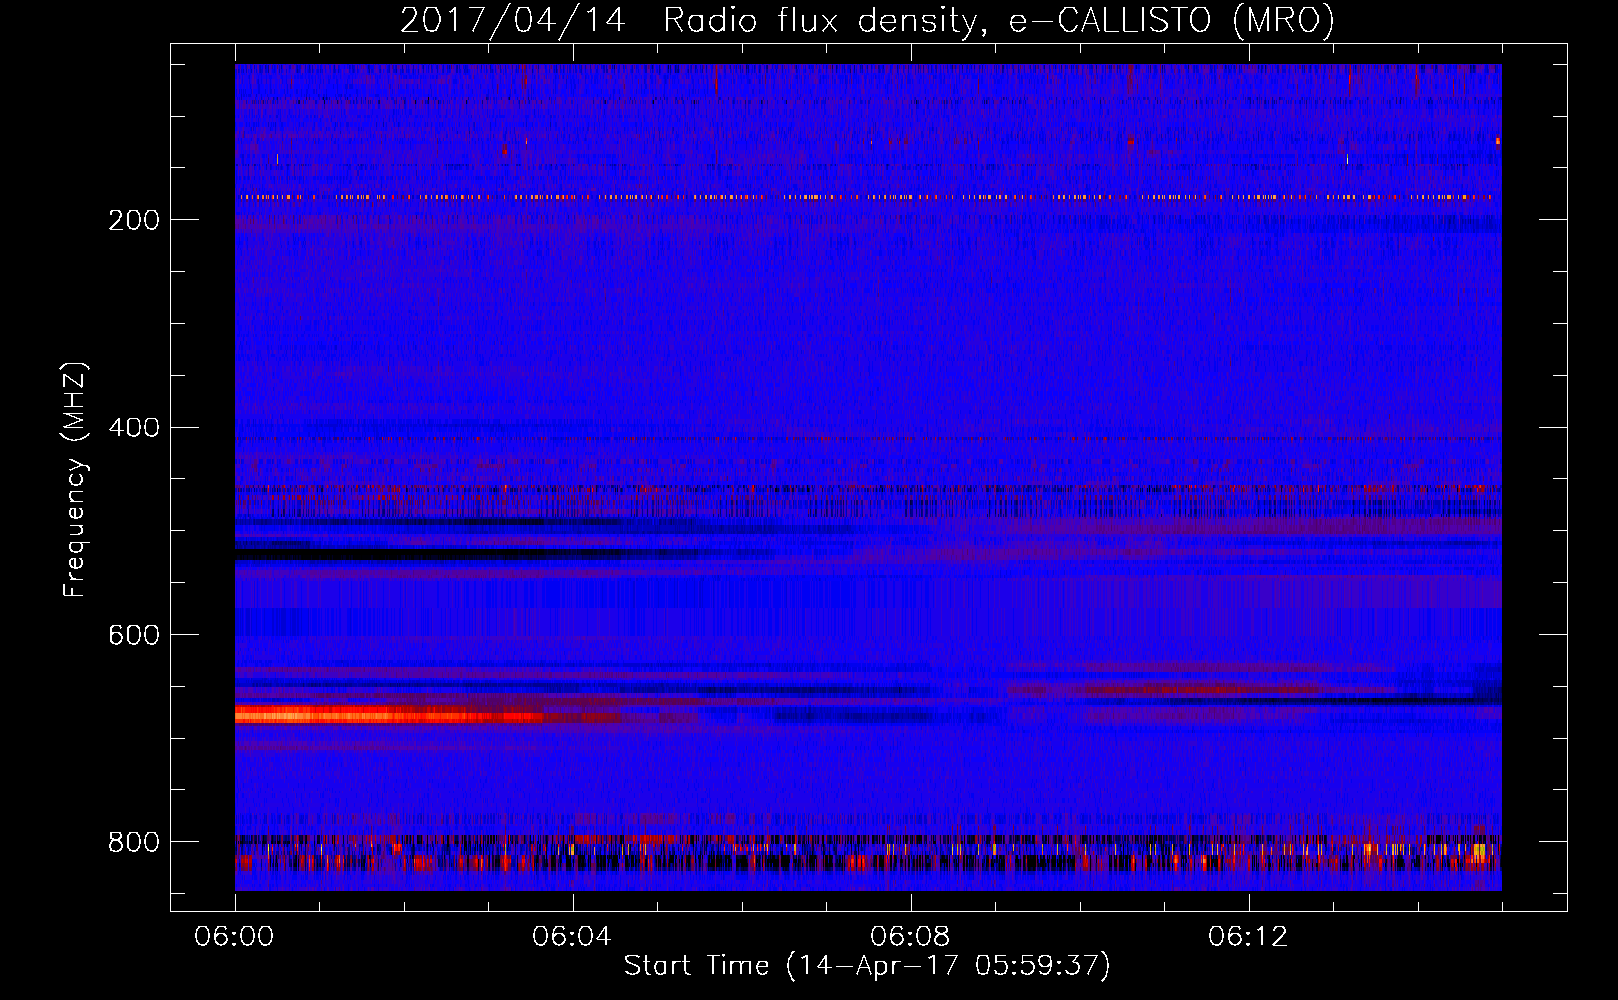Image resolution: width=1618 pixels, height=1000 pixels.
Task: Select the 'Frequency (MHZ)' axis label
Action: [x=75, y=480]
